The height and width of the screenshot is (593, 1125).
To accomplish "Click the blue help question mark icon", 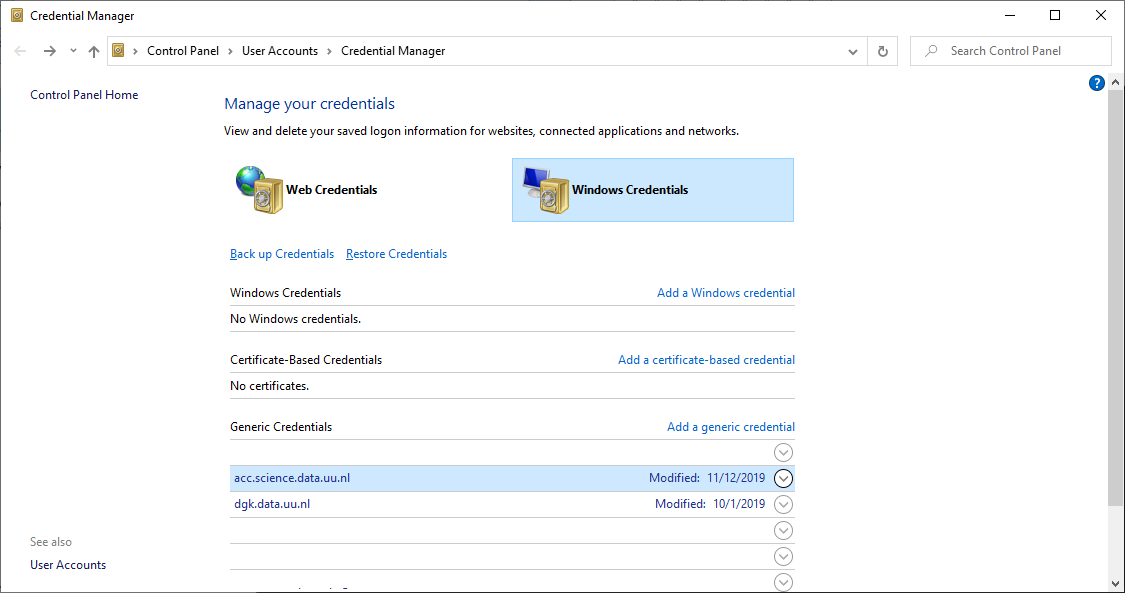I will click(x=1096, y=83).
